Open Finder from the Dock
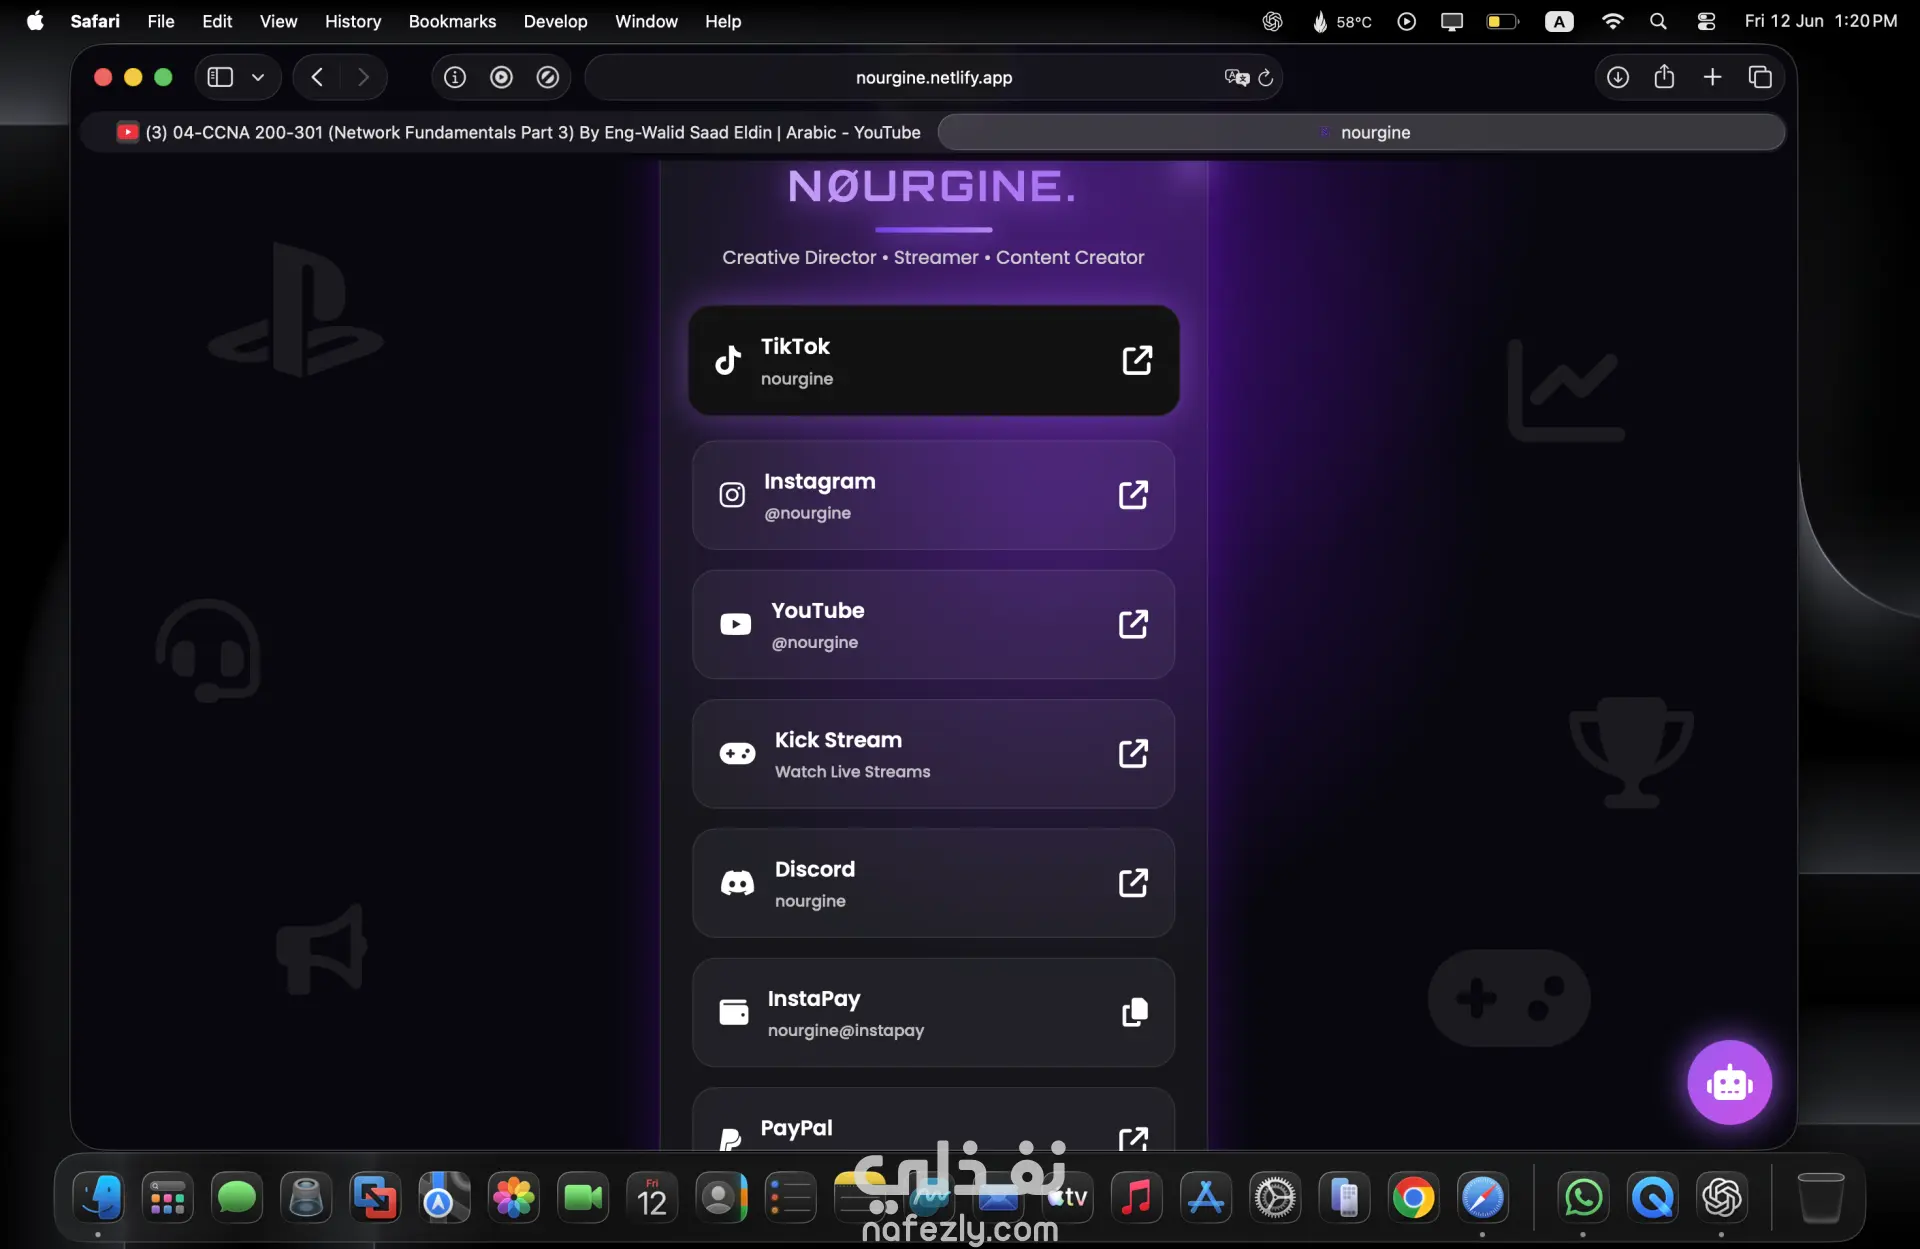 point(98,1197)
